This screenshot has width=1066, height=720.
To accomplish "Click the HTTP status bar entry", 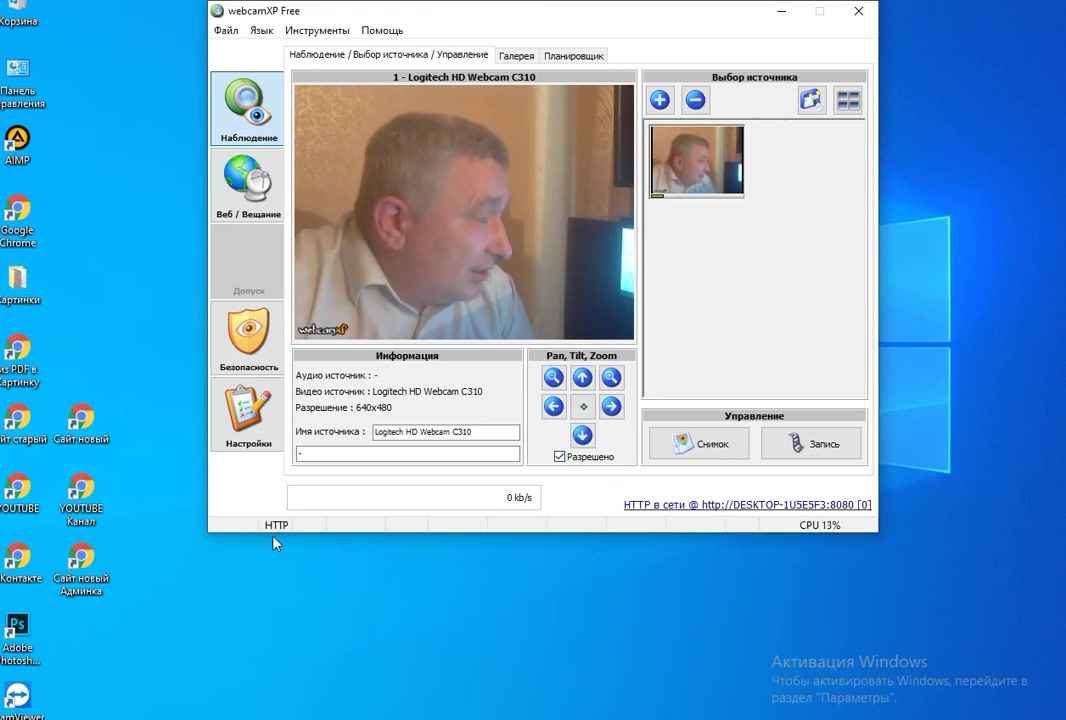I will point(276,525).
